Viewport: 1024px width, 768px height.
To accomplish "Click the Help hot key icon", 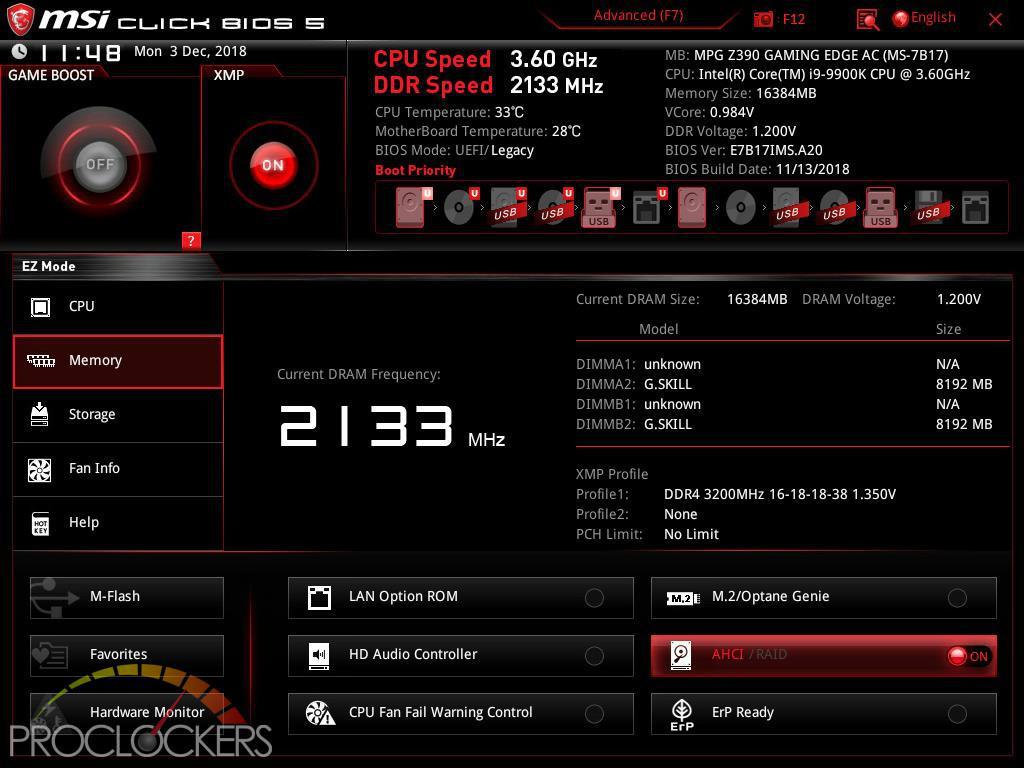I will point(40,523).
